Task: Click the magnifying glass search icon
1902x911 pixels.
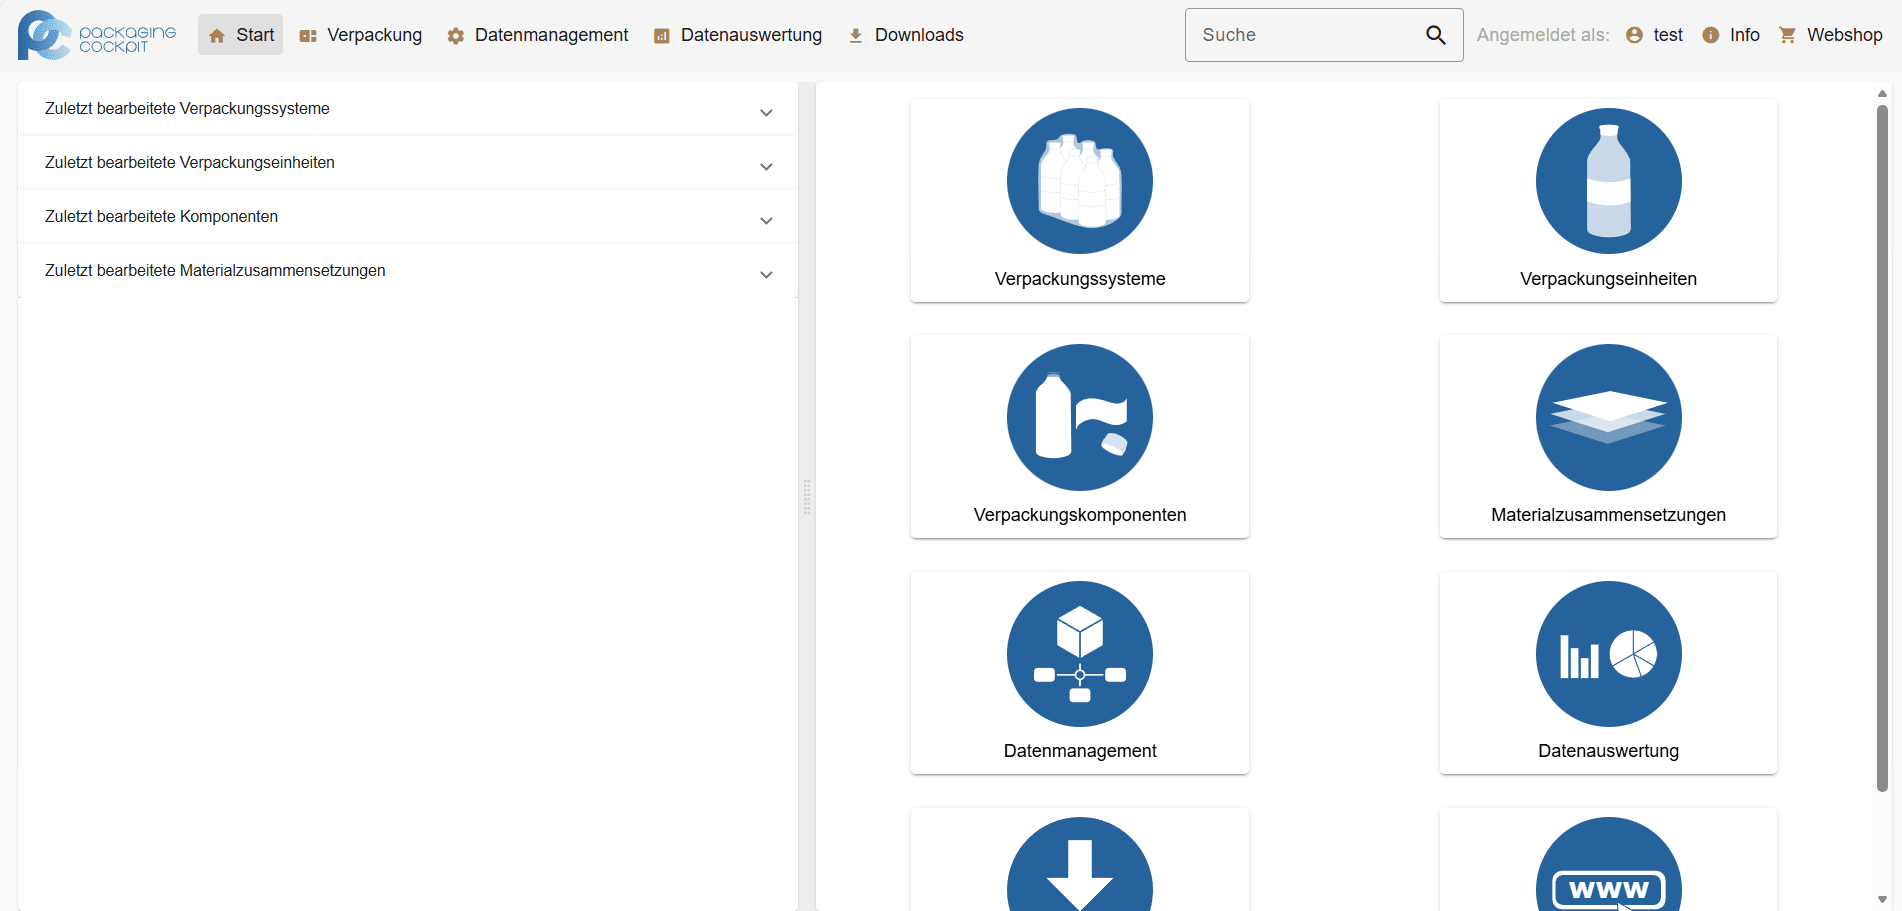Action: click(1435, 35)
